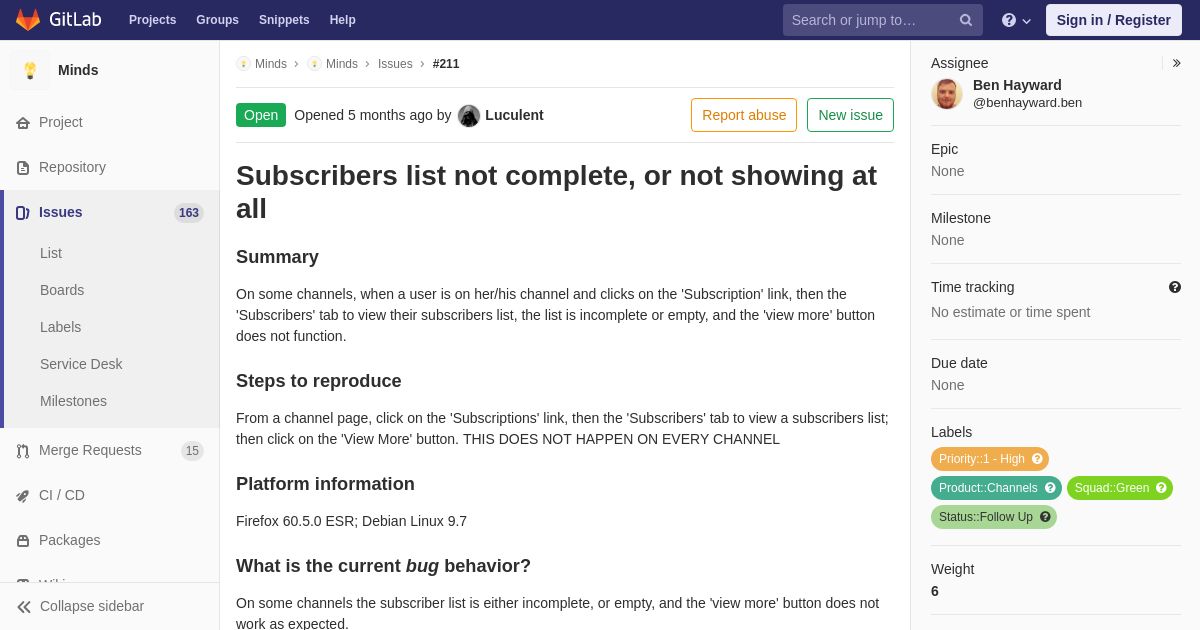Open the Help question mark menu

point(1016,20)
